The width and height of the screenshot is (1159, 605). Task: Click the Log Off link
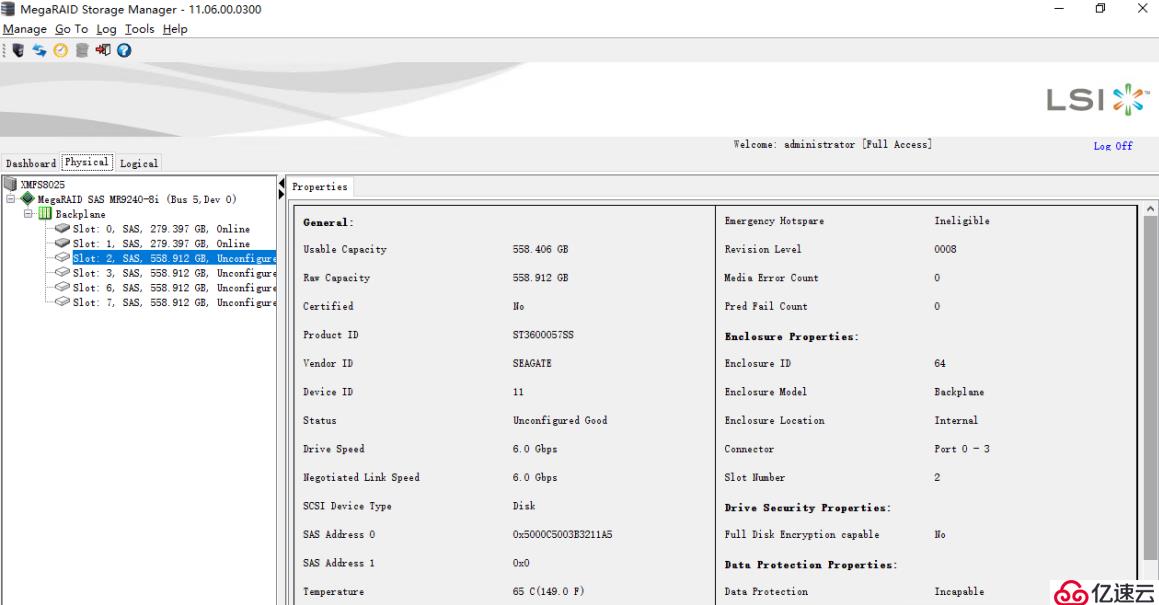coord(1112,146)
